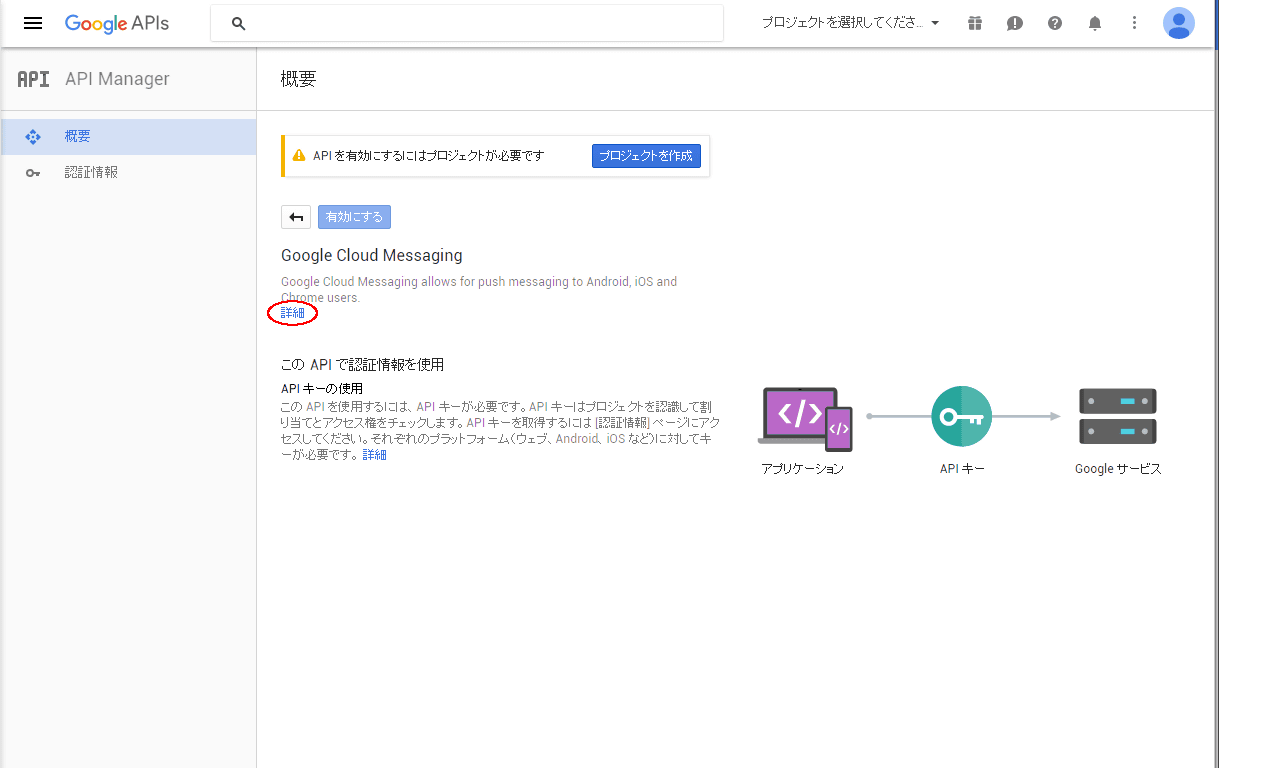The width and height of the screenshot is (1280, 768).
Task: Open the three-dot more options menu
Action: [1134, 23]
